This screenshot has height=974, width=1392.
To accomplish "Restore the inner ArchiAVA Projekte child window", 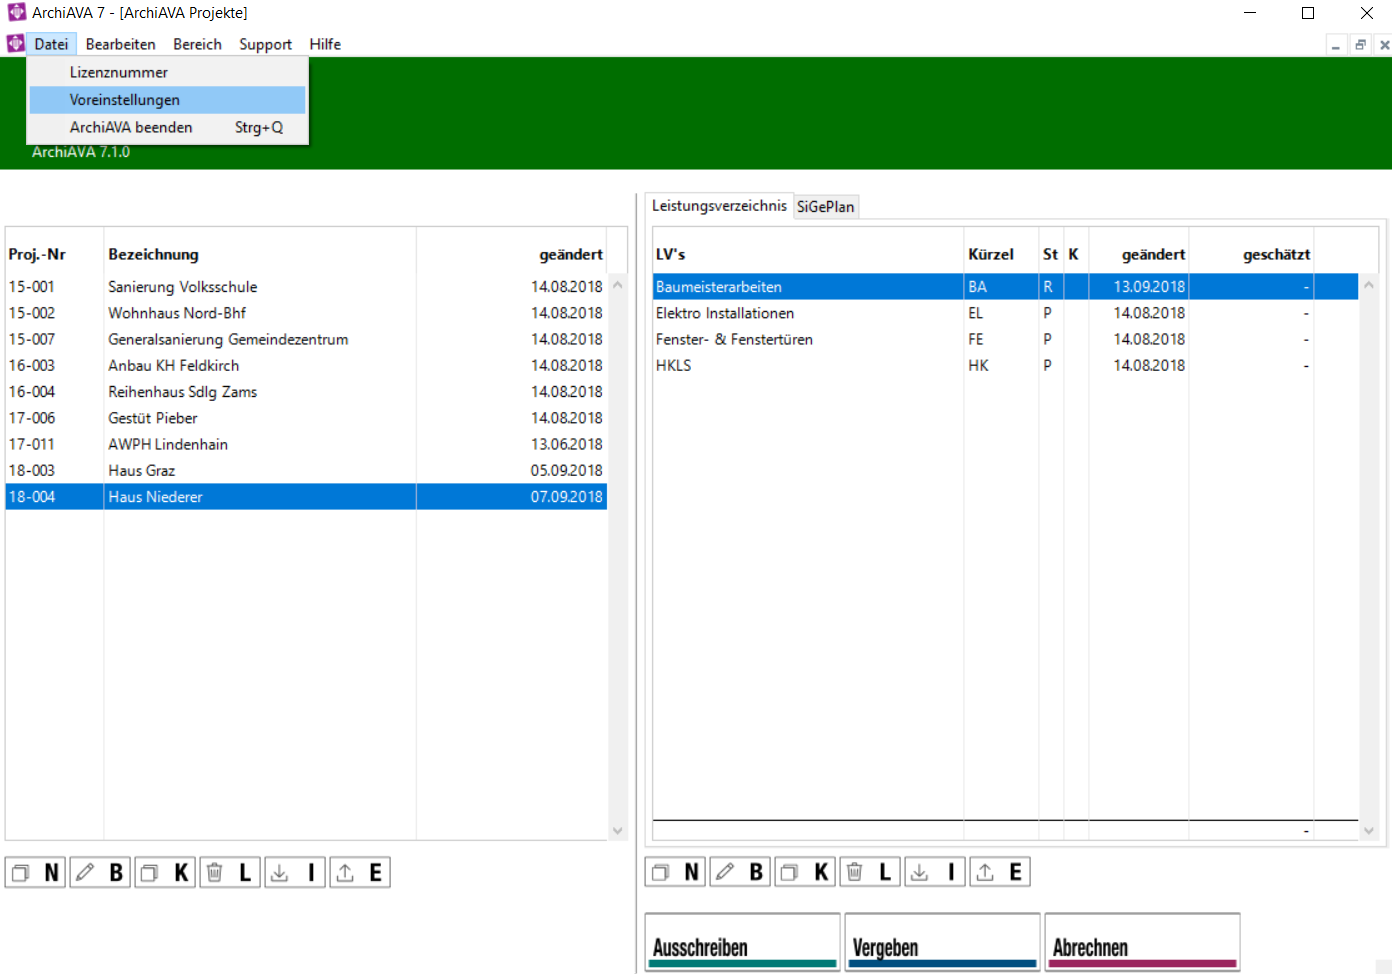I will [x=1360, y=45].
